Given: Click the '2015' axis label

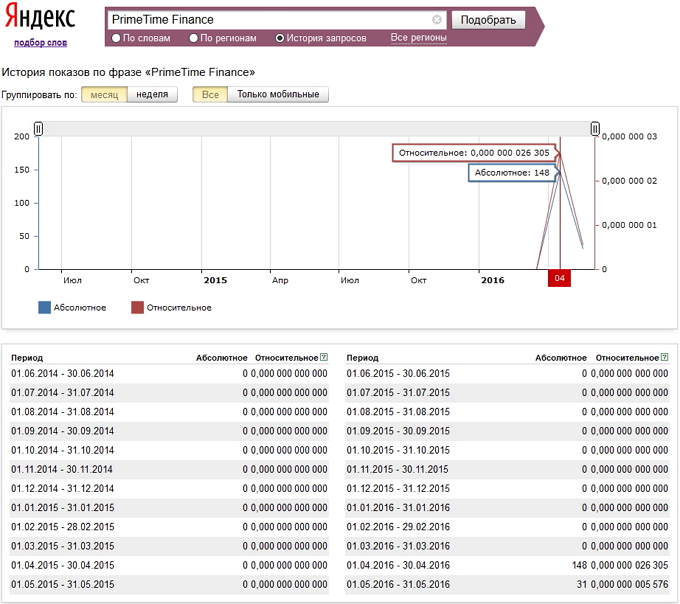Looking at the screenshot, I should click(x=215, y=280).
